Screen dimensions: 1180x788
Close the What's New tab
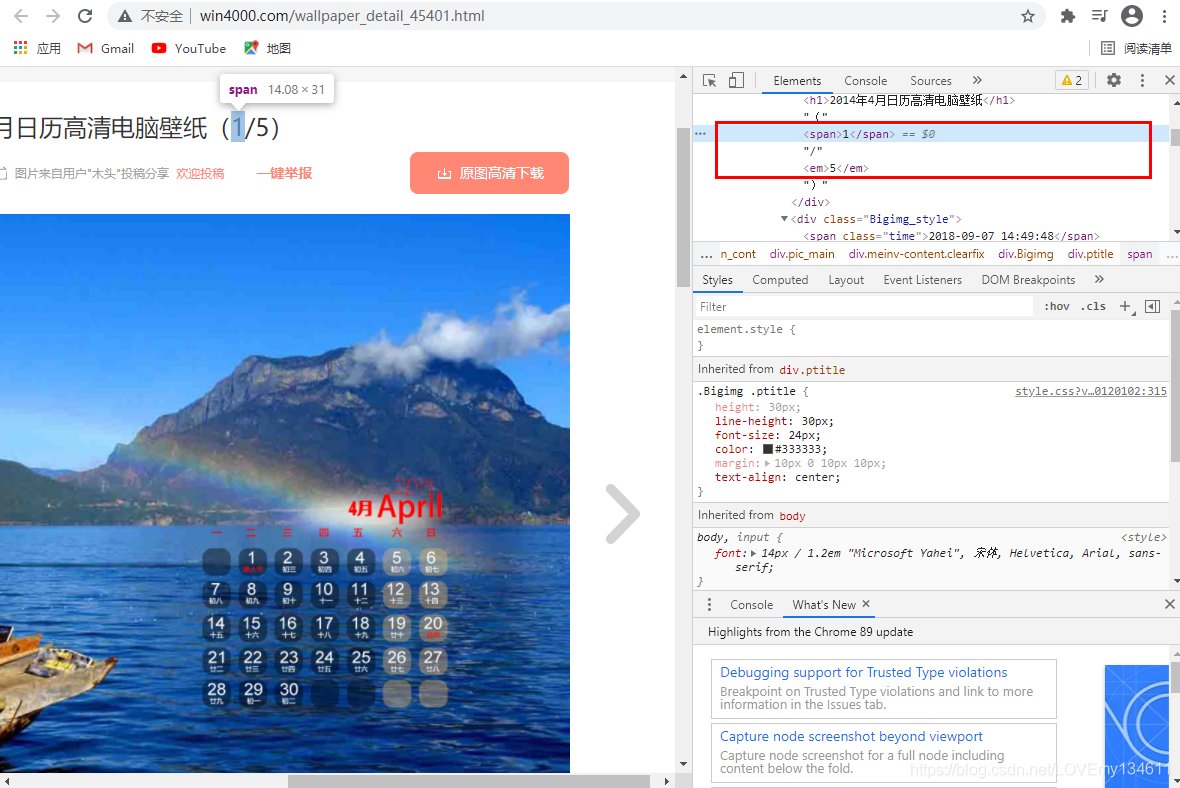pos(865,604)
